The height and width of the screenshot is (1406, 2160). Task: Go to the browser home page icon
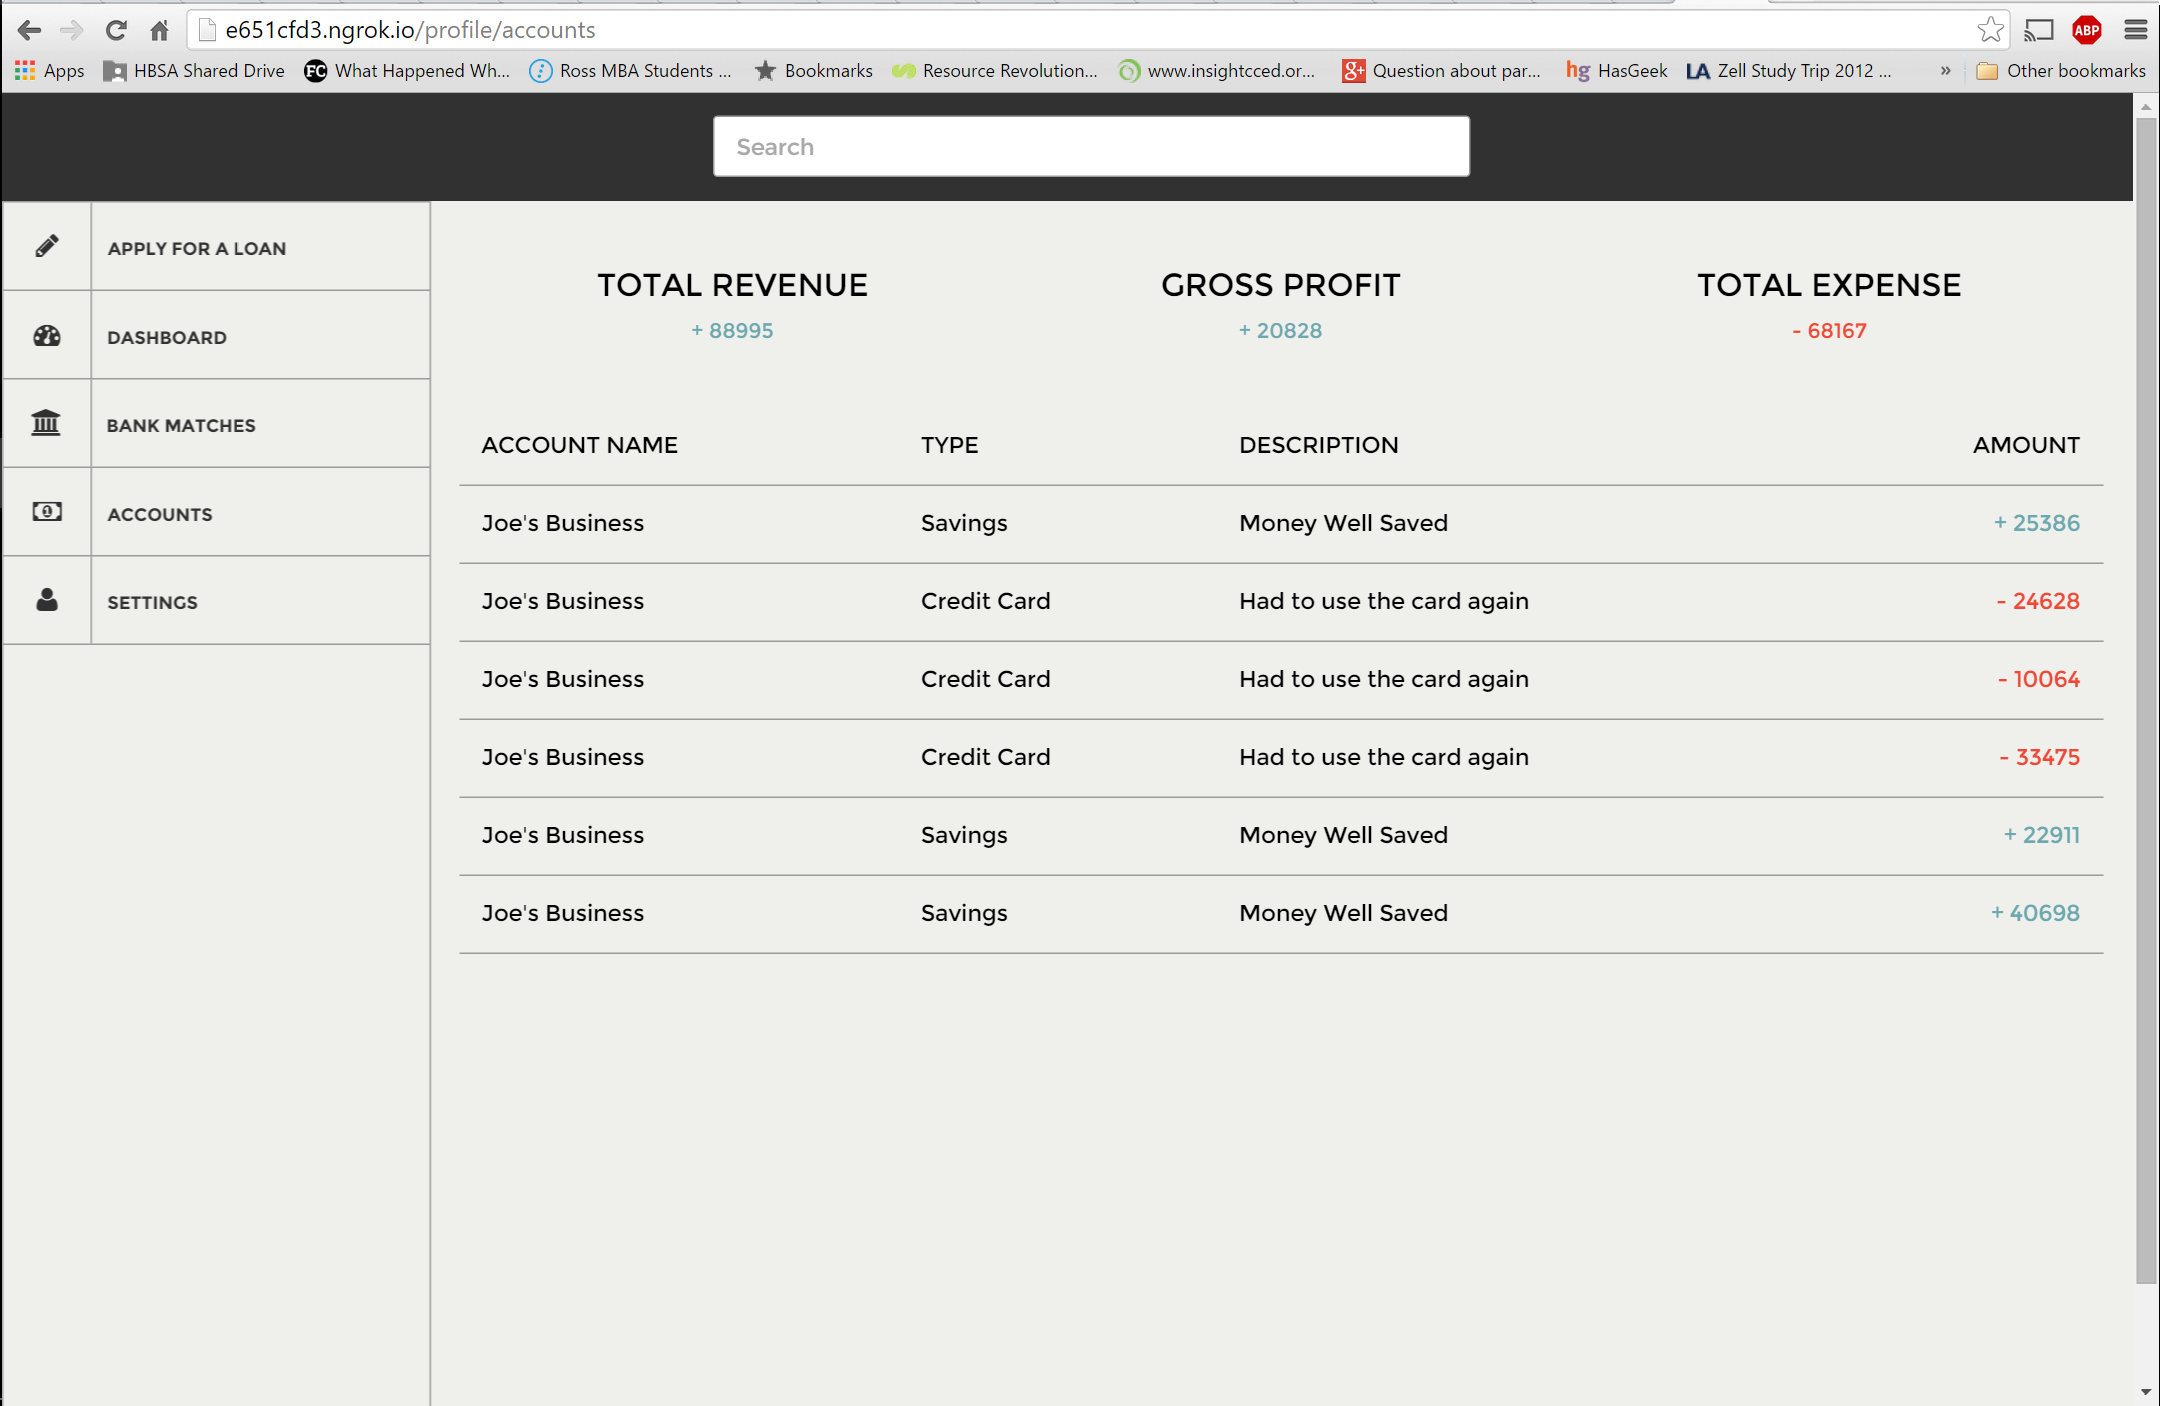[x=160, y=30]
